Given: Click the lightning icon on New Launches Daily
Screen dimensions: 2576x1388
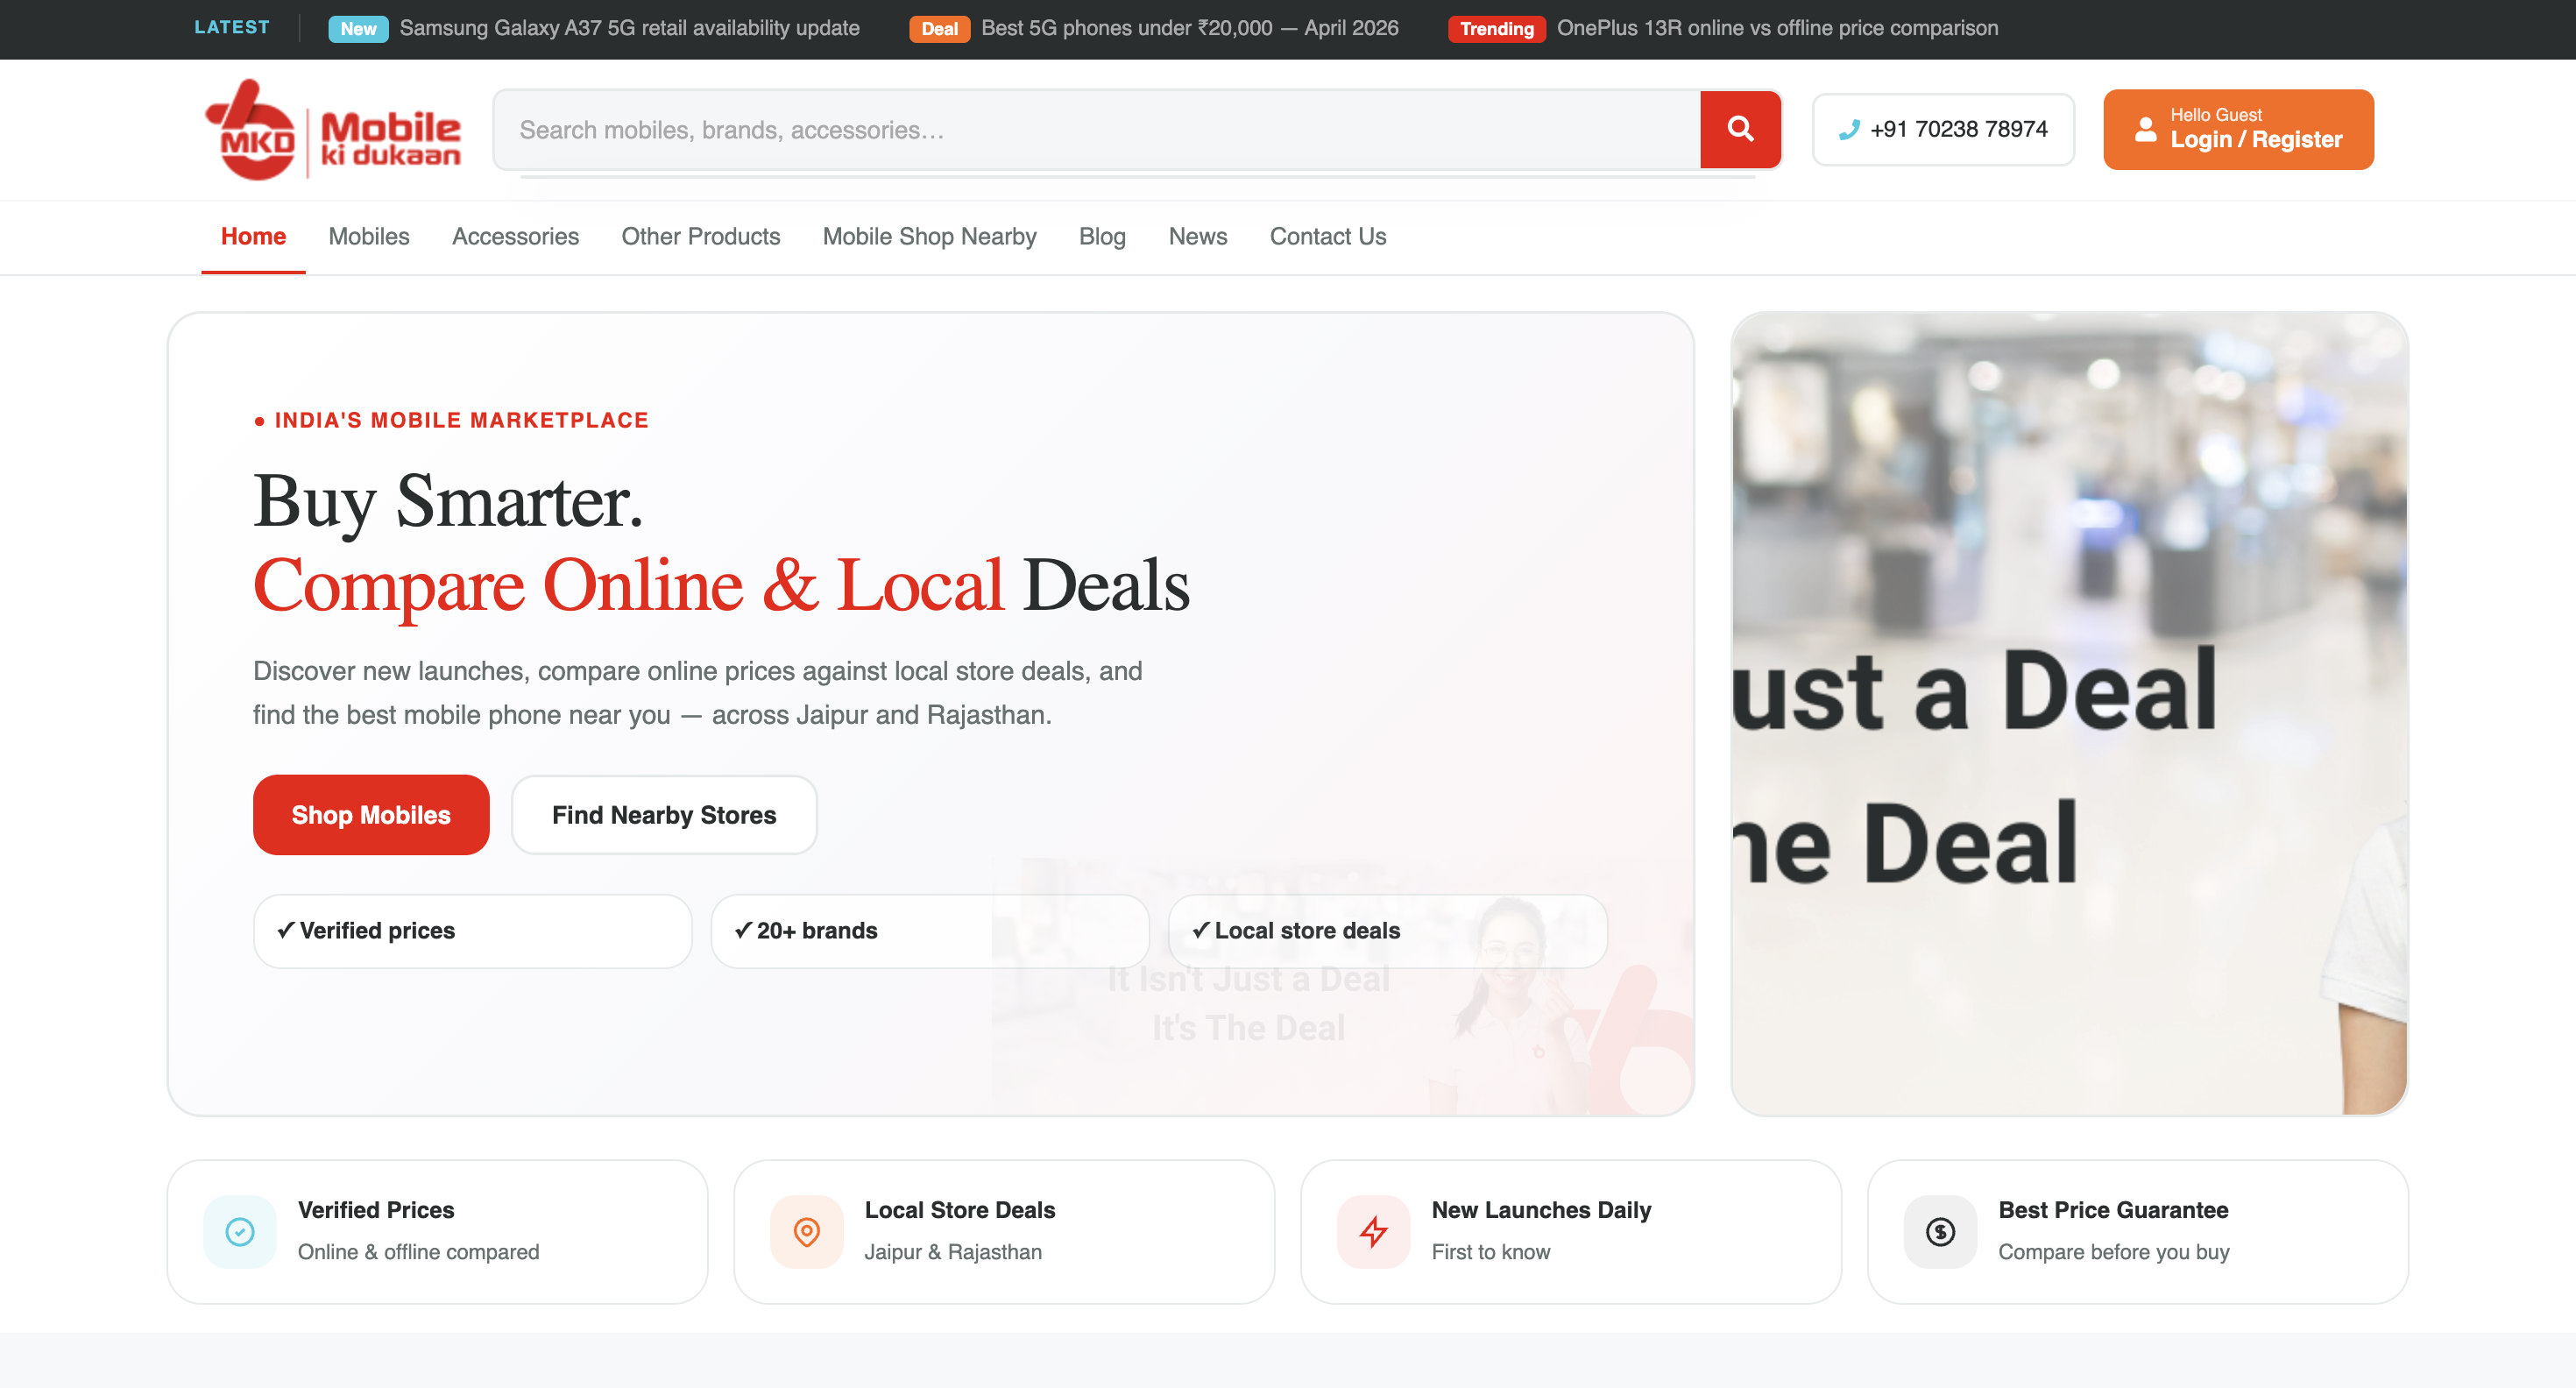Looking at the screenshot, I should (x=1373, y=1231).
